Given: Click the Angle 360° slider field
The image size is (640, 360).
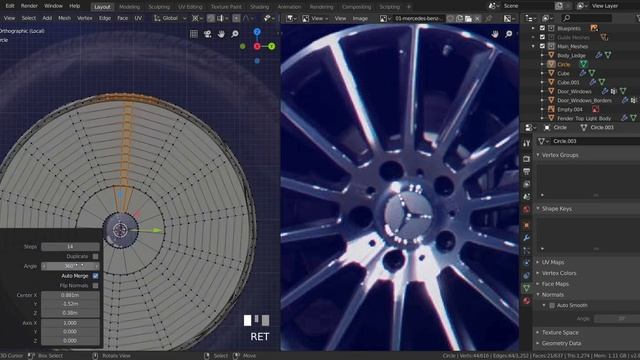Looking at the screenshot, I should click(70, 266).
